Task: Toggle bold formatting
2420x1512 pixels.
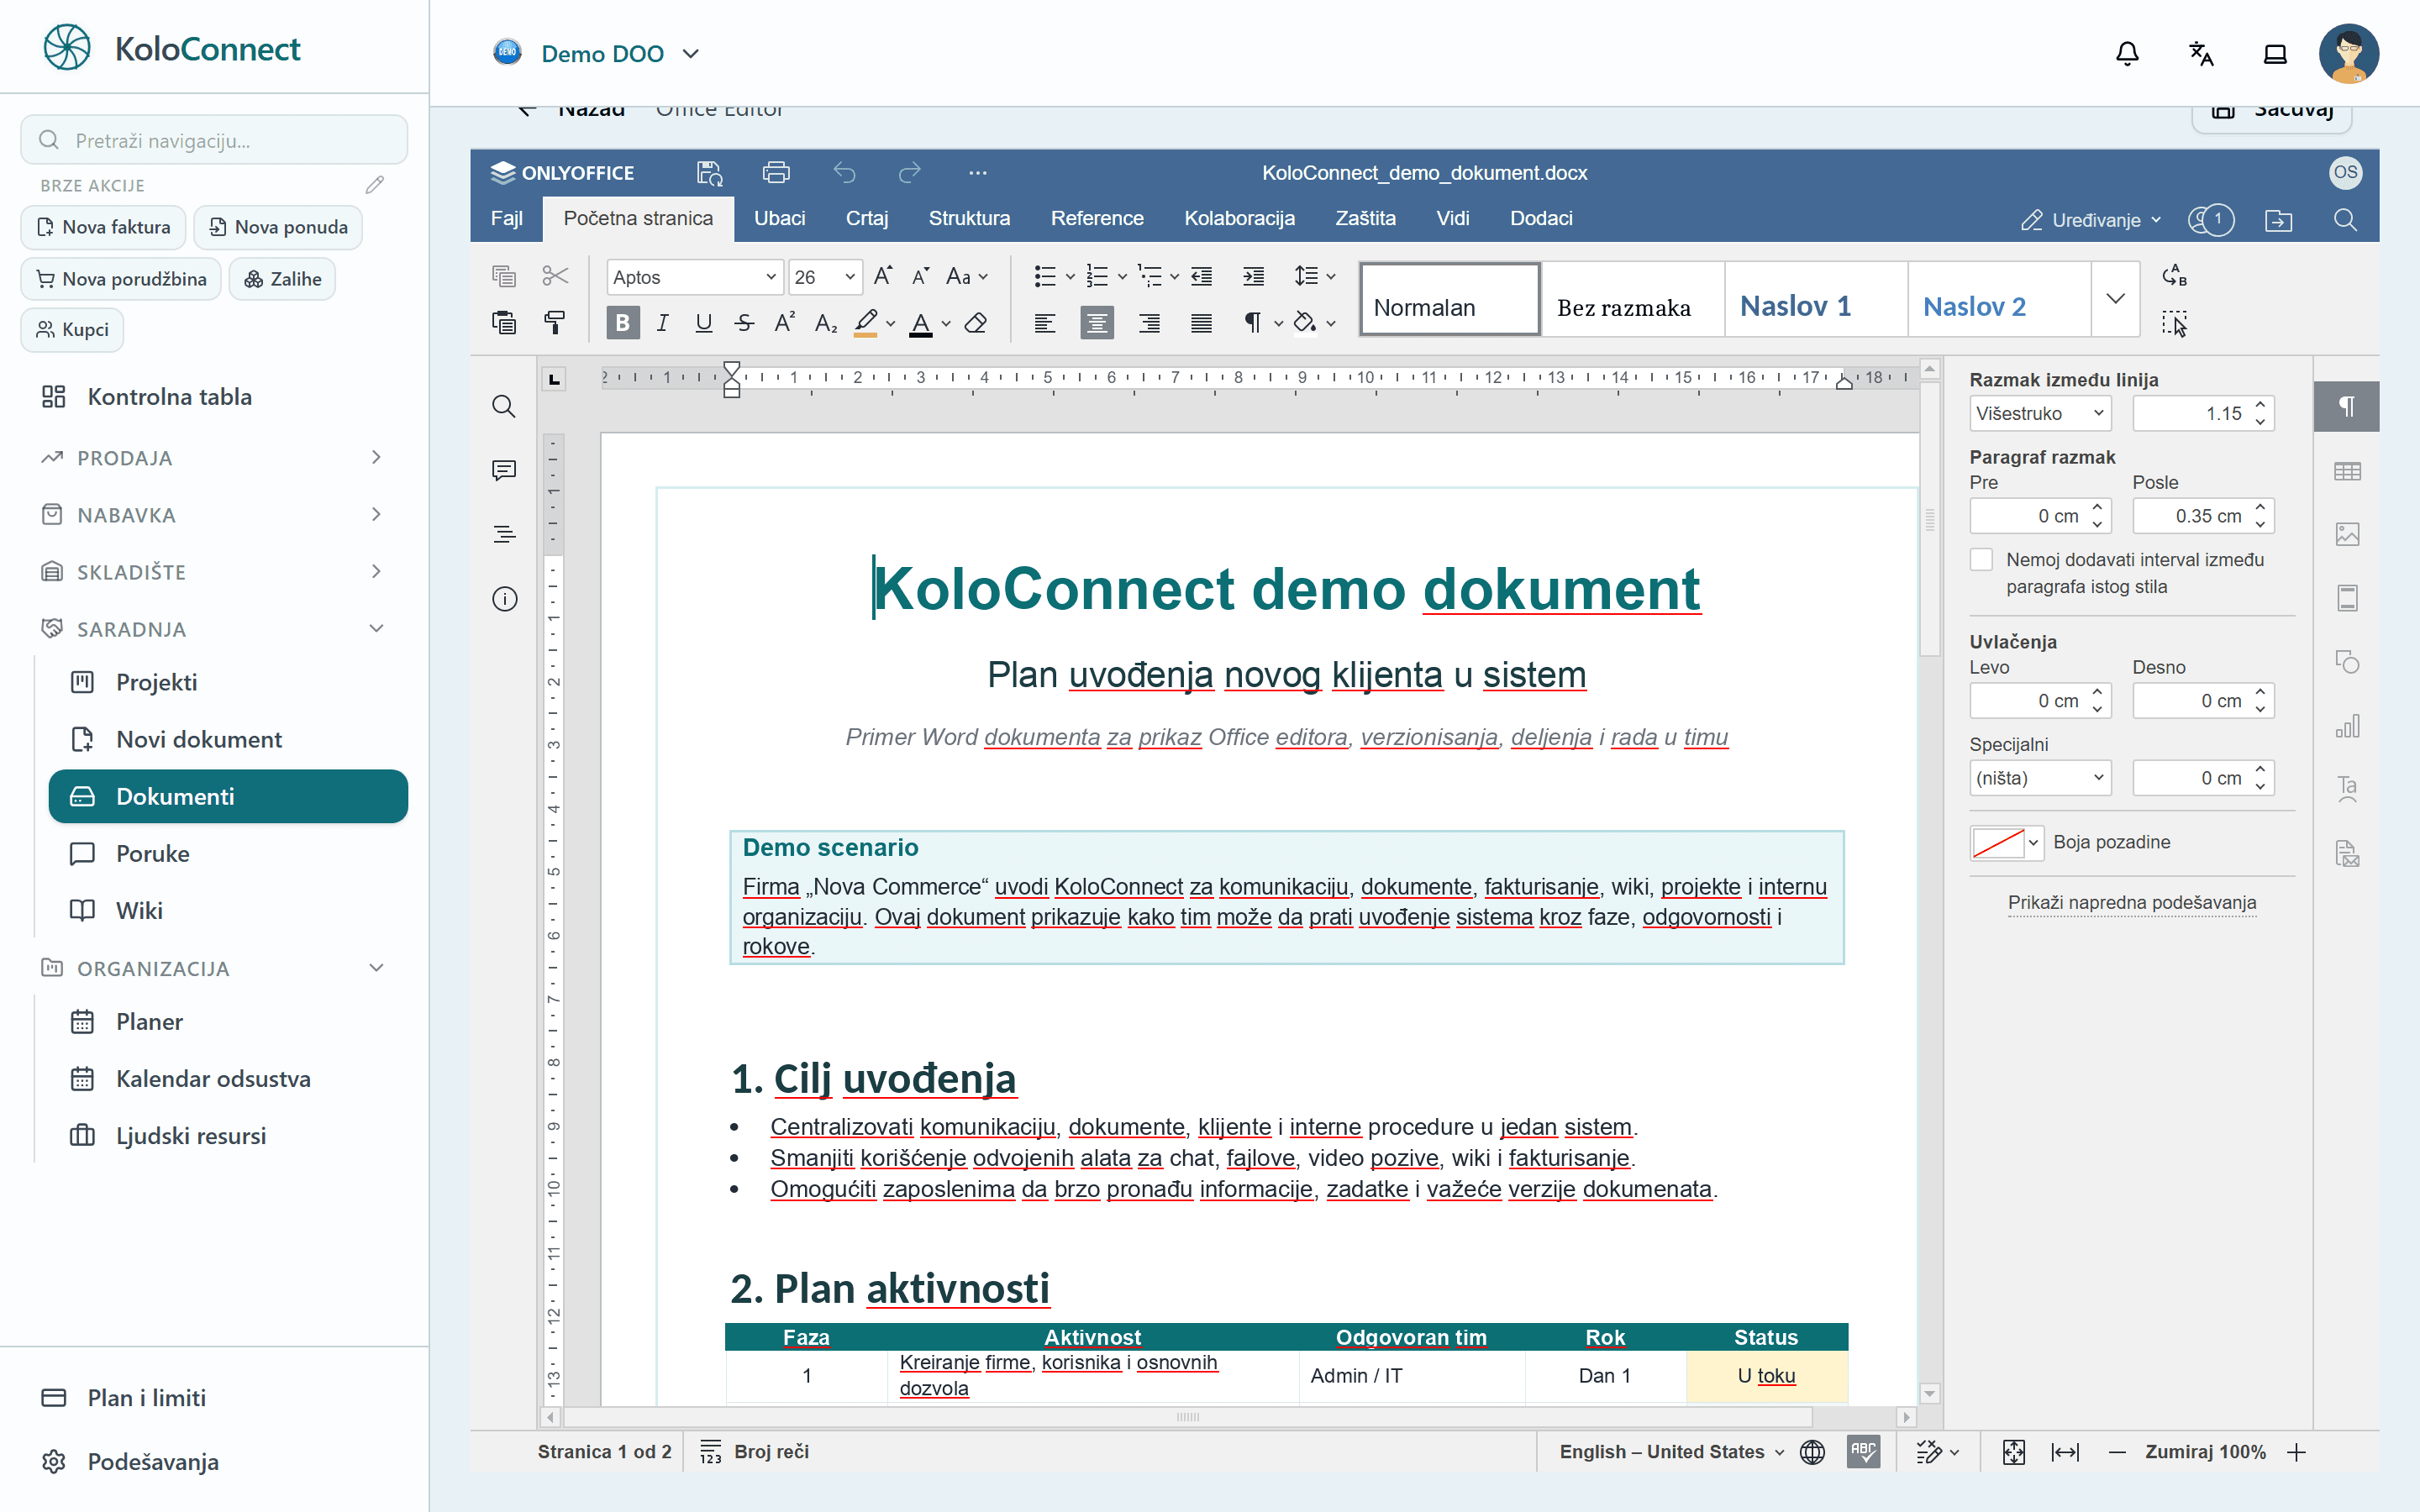Action: click(622, 323)
